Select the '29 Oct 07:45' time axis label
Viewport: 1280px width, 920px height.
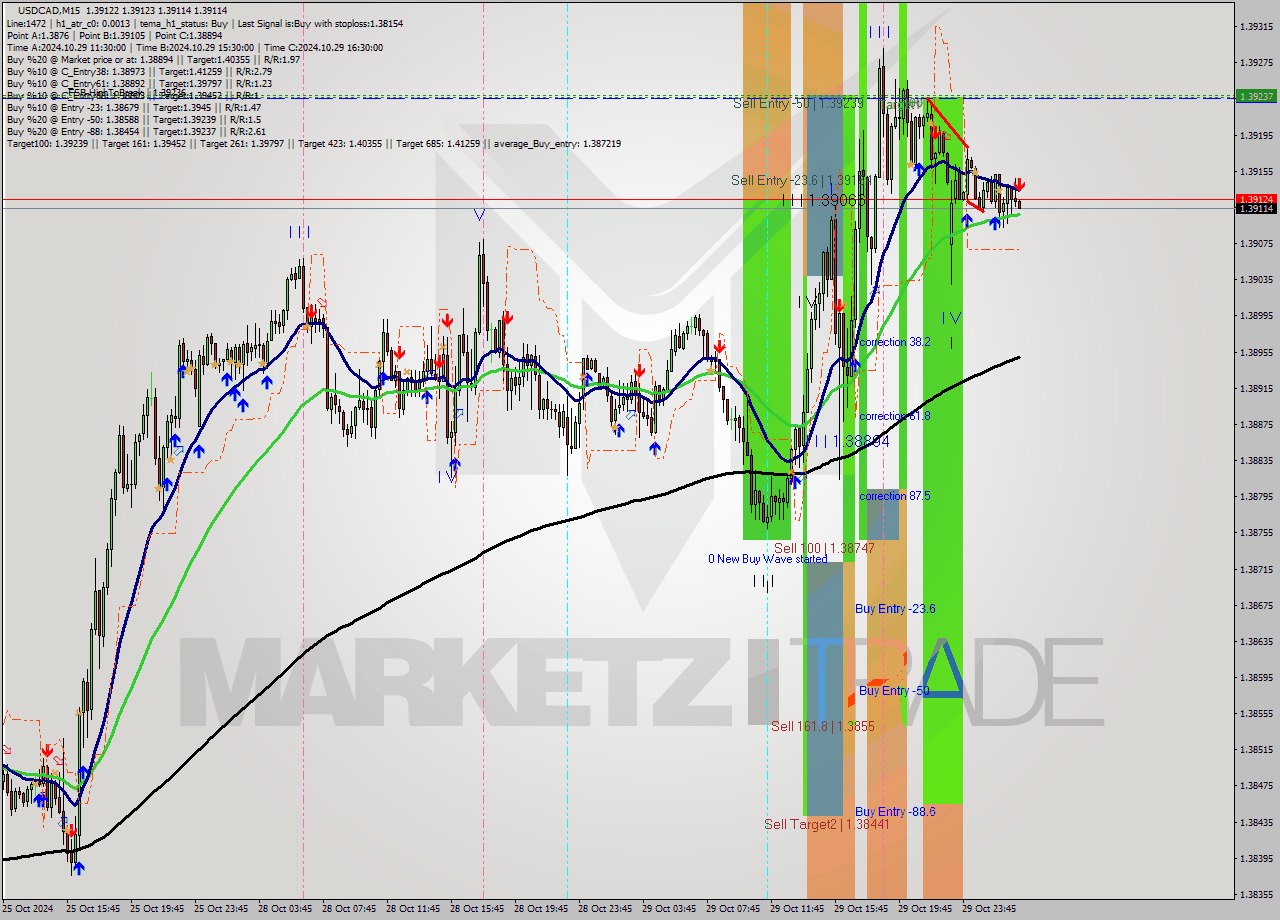click(x=734, y=909)
